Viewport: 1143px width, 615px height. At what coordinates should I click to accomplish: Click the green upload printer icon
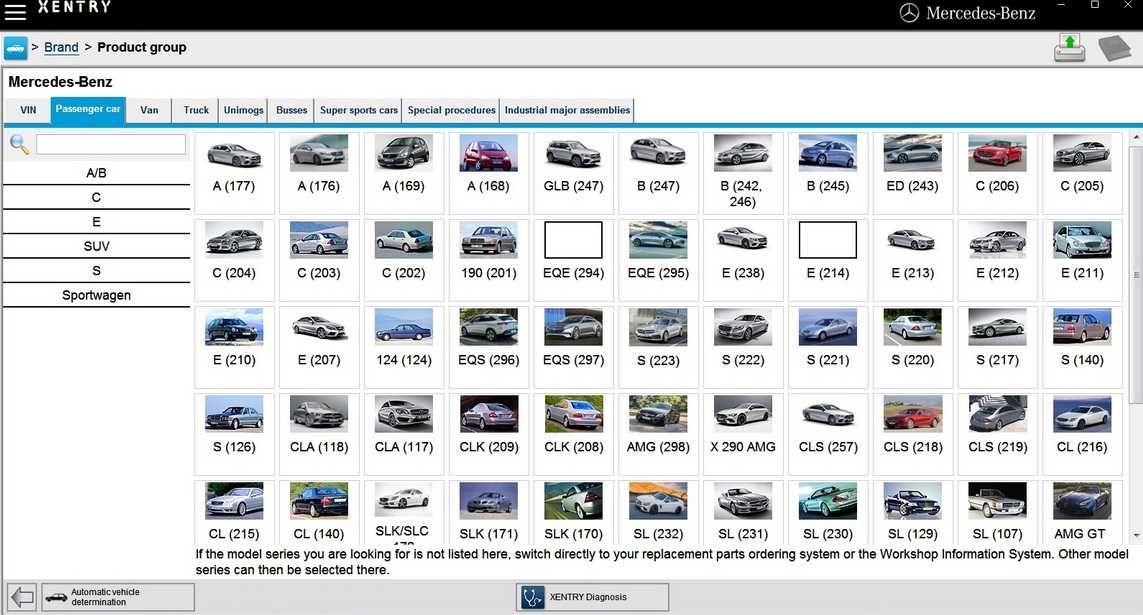pos(1069,48)
